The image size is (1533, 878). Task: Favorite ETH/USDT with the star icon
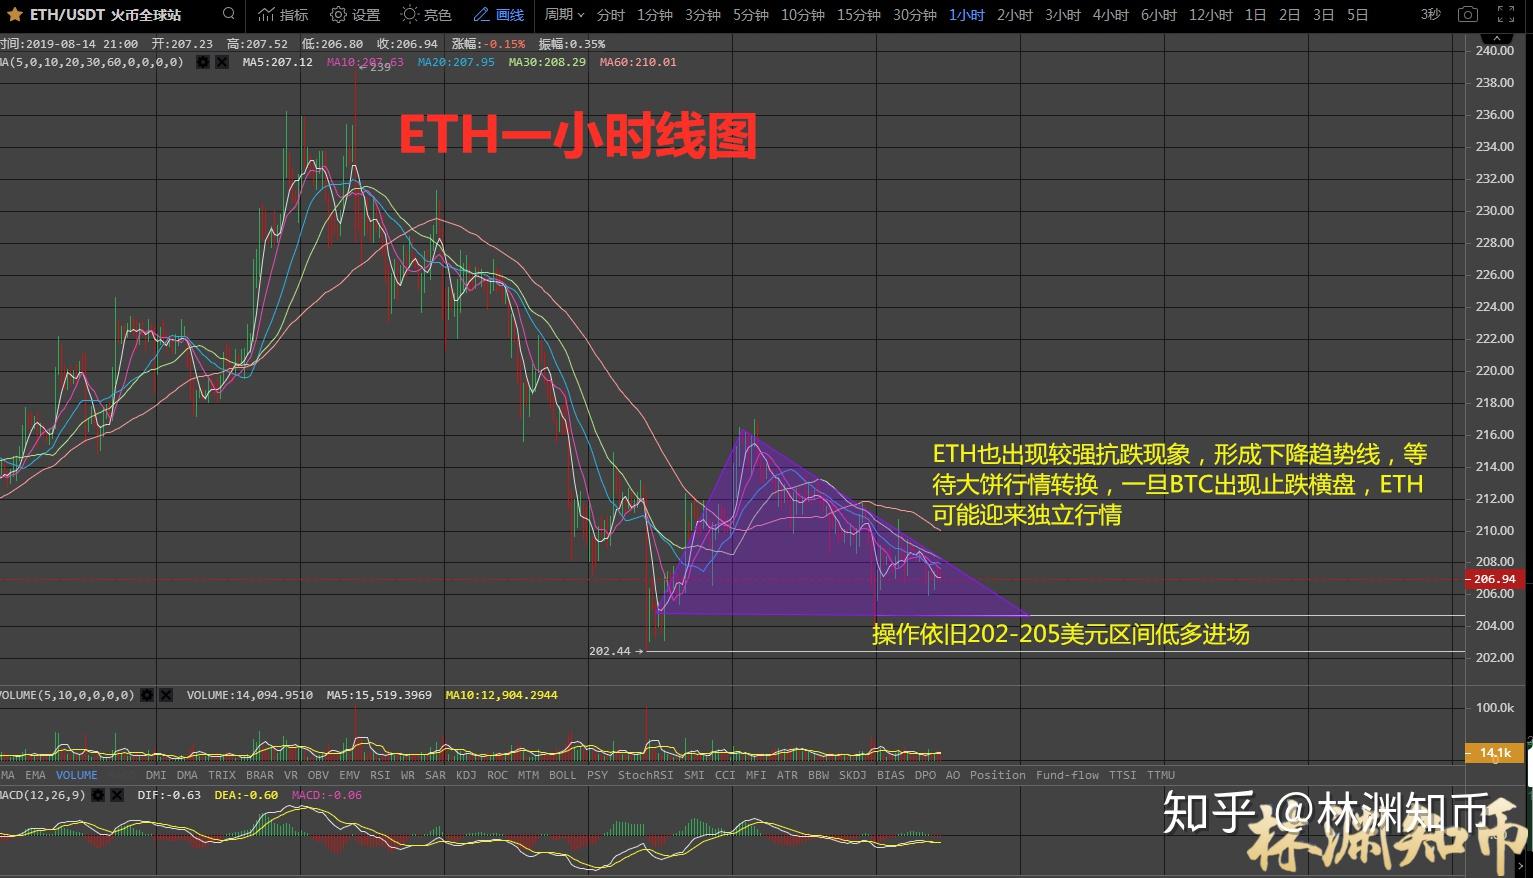click(x=15, y=15)
